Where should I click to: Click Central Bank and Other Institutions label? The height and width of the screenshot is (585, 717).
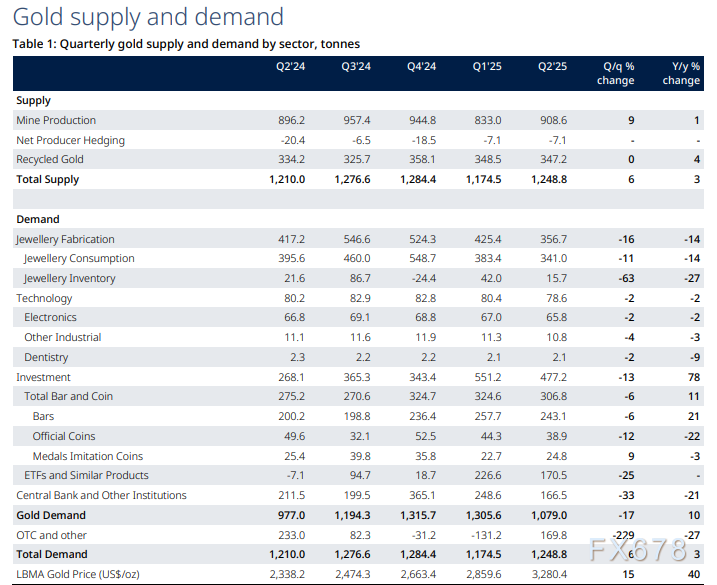click(101, 496)
